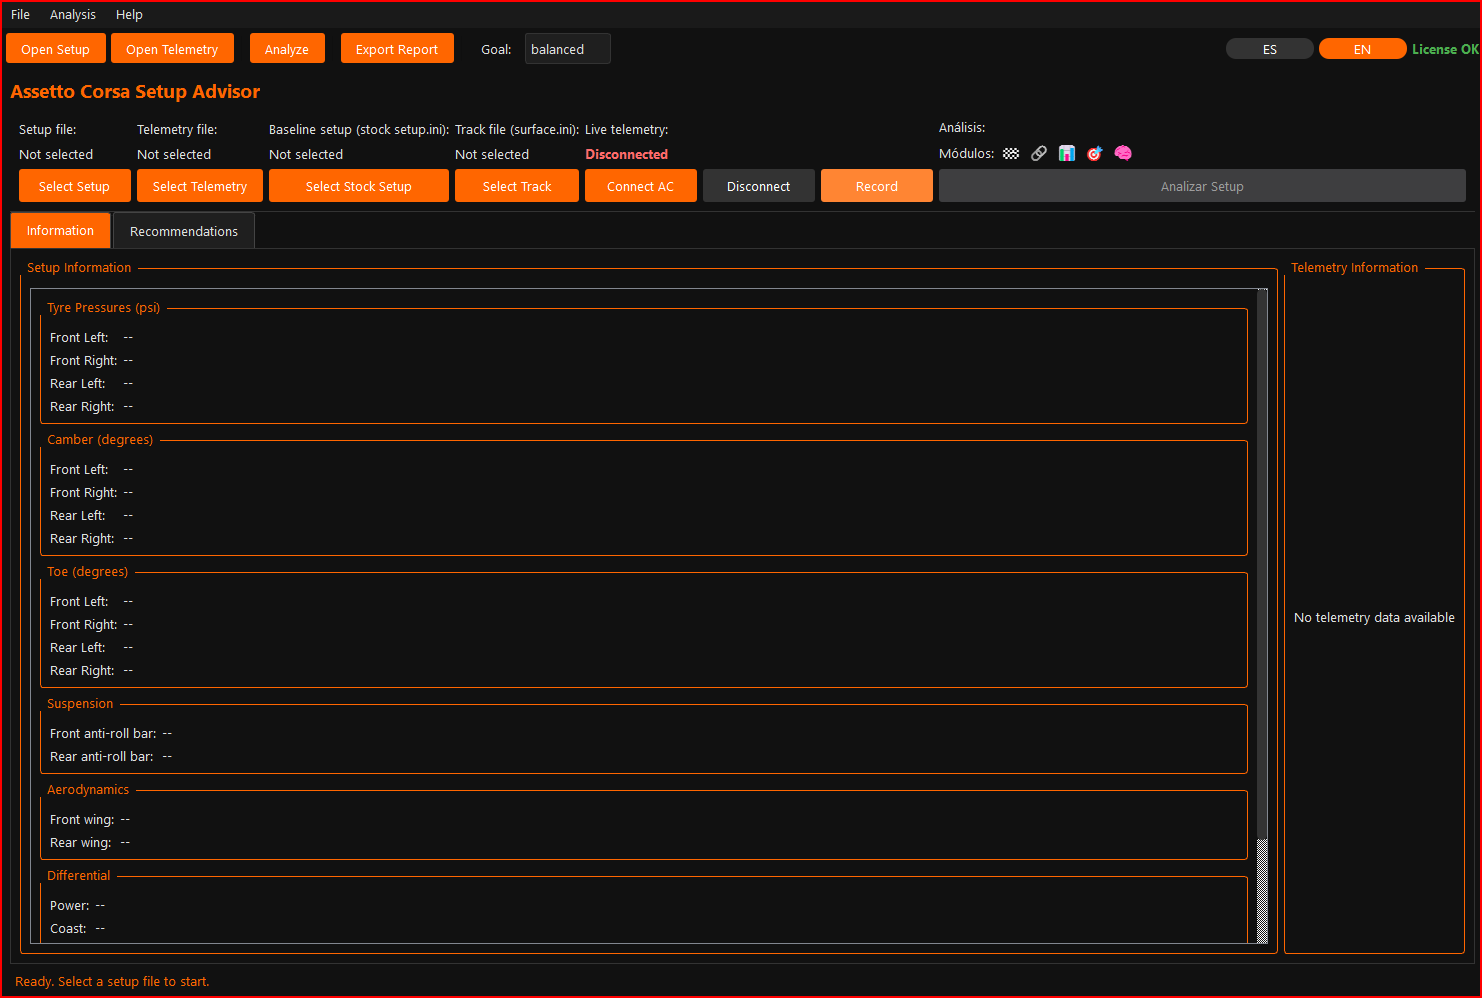The width and height of the screenshot is (1482, 998).
Task: Click the Differential group title
Action: pyautogui.click(x=78, y=876)
